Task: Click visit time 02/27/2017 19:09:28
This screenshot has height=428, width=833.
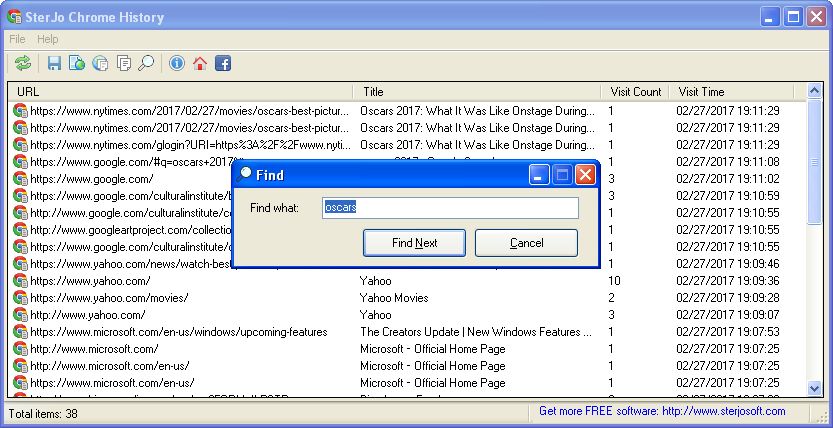Action: coord(728,298)
